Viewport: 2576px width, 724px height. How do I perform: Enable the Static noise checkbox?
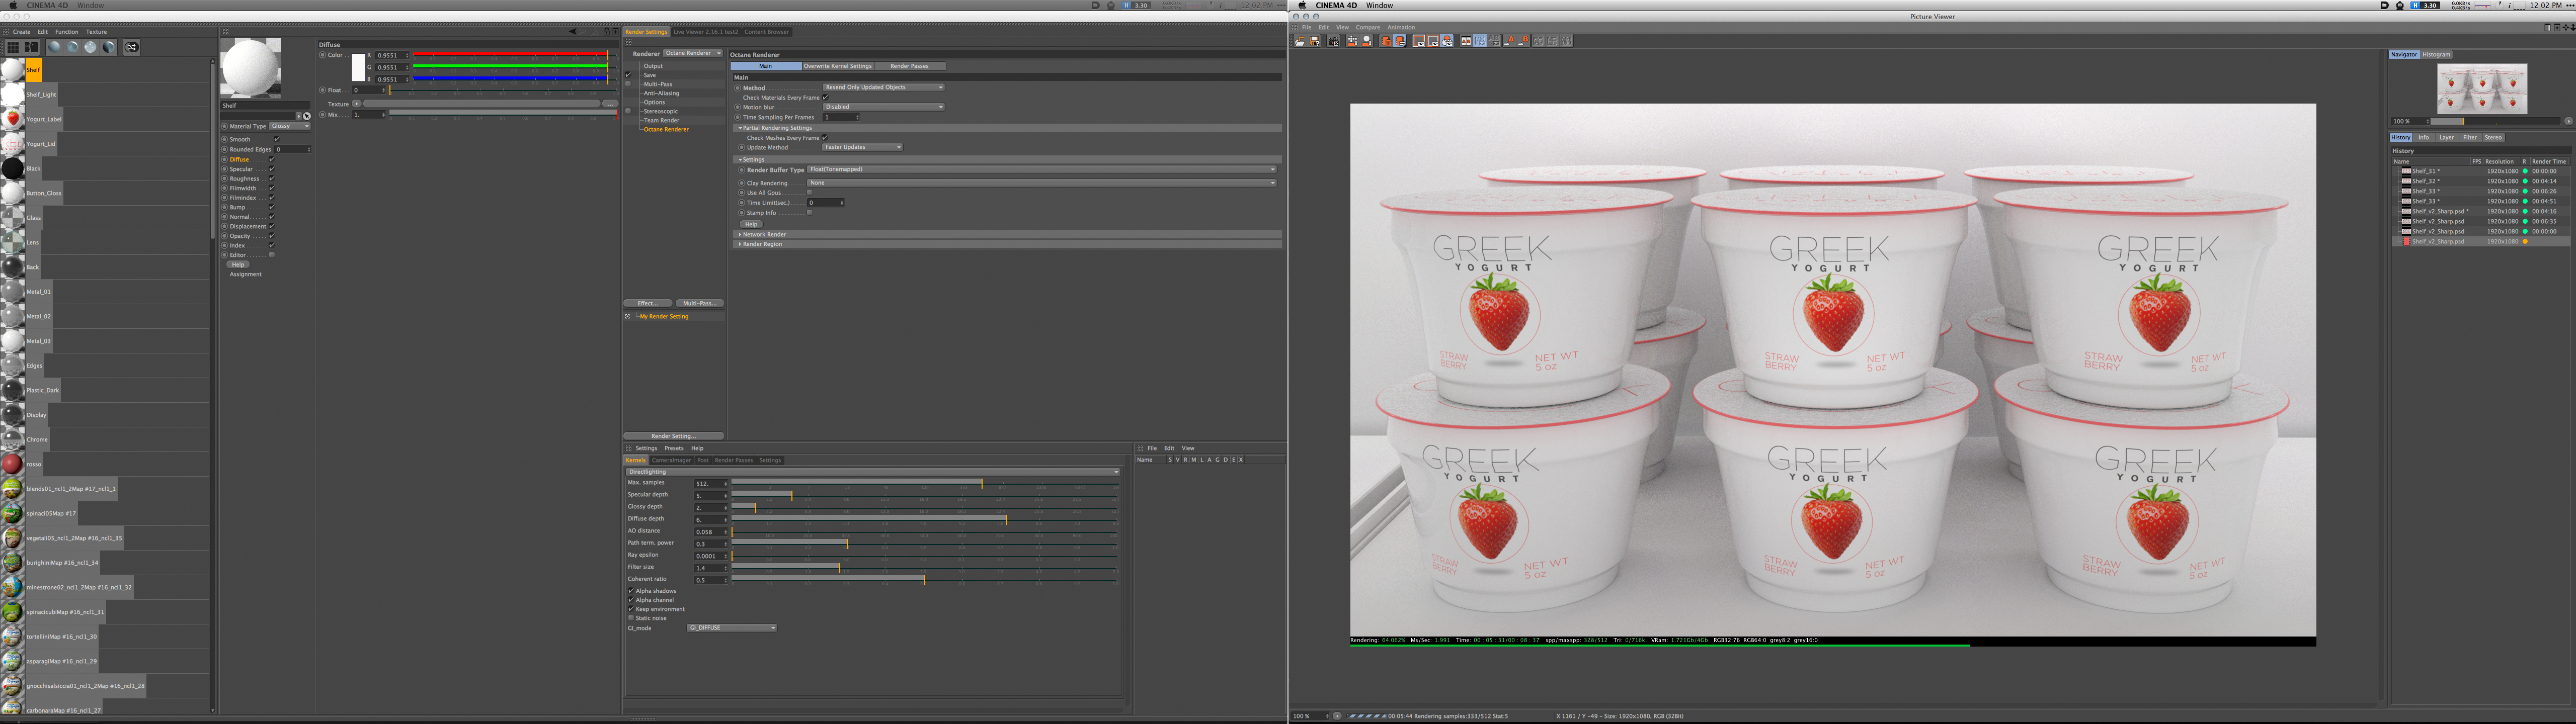(x=631, y=618)
